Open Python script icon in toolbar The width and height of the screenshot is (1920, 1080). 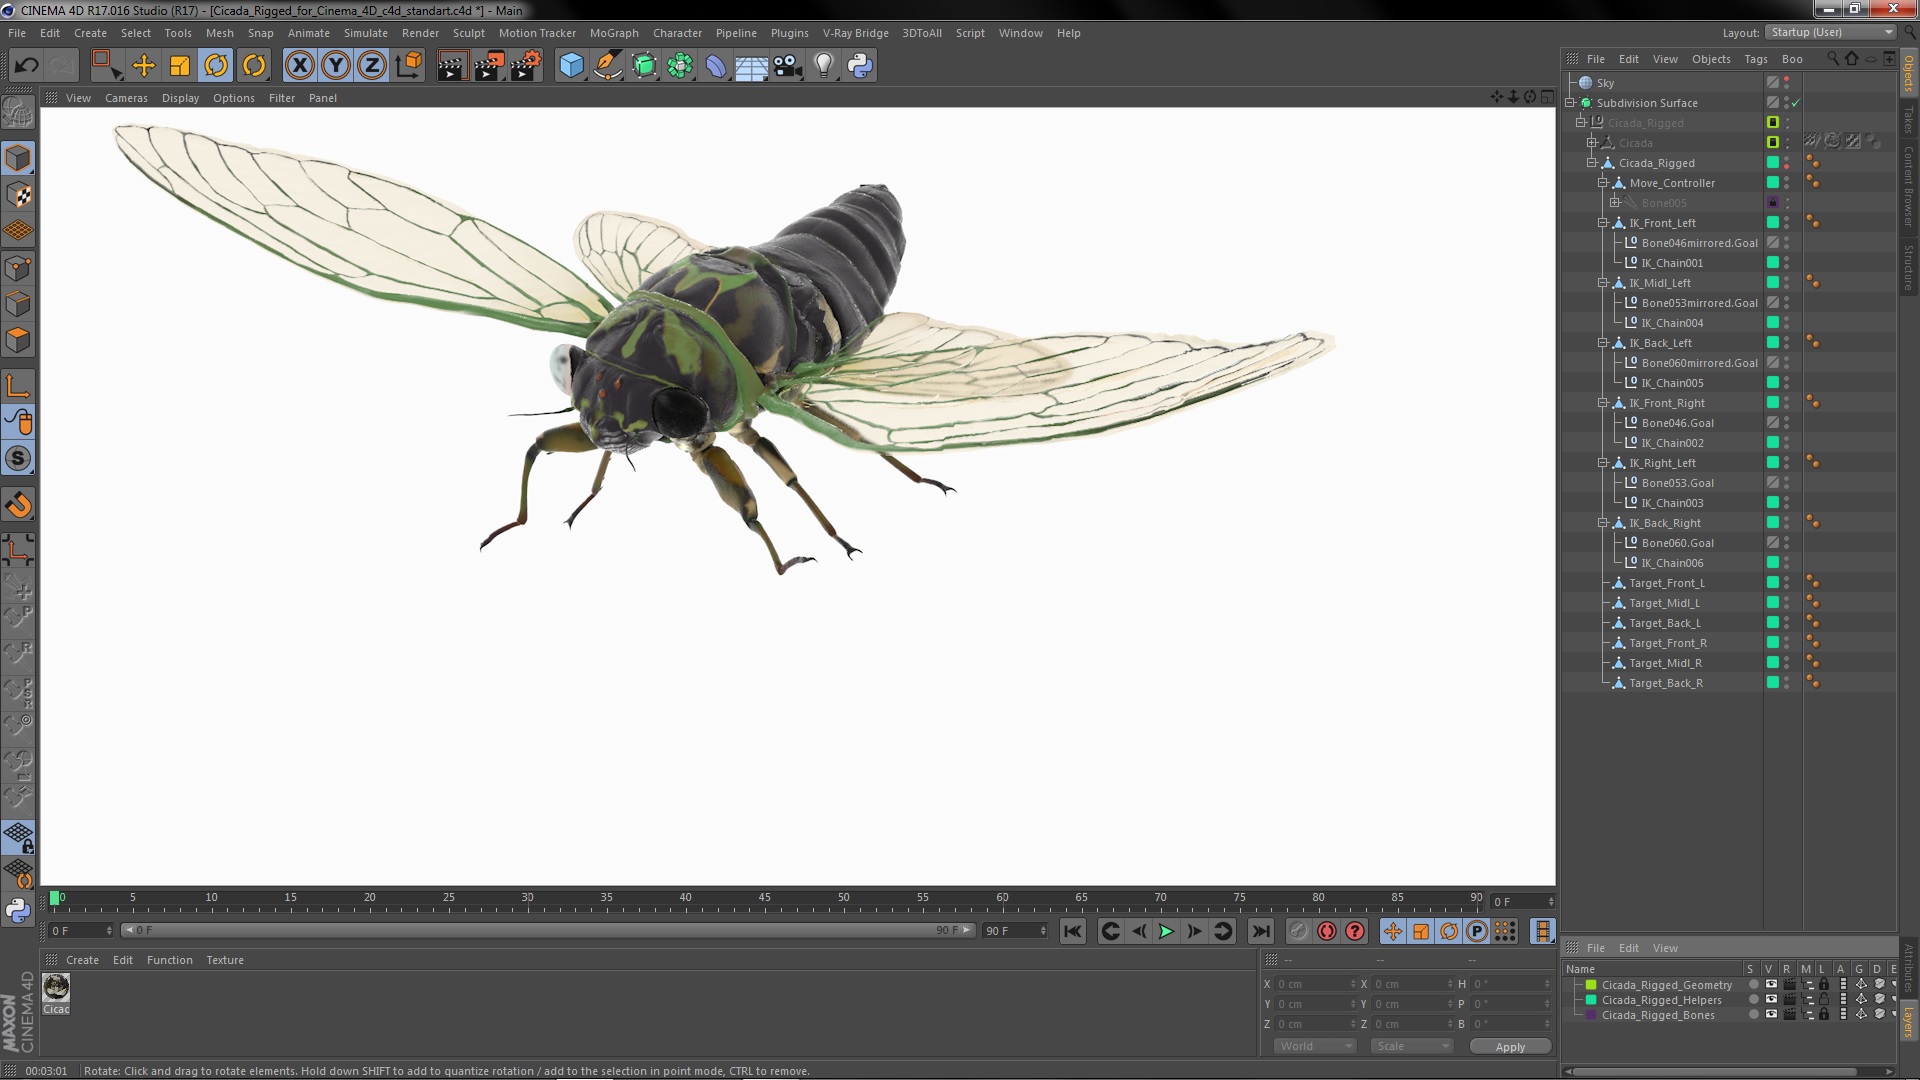(x=860, y=66)
